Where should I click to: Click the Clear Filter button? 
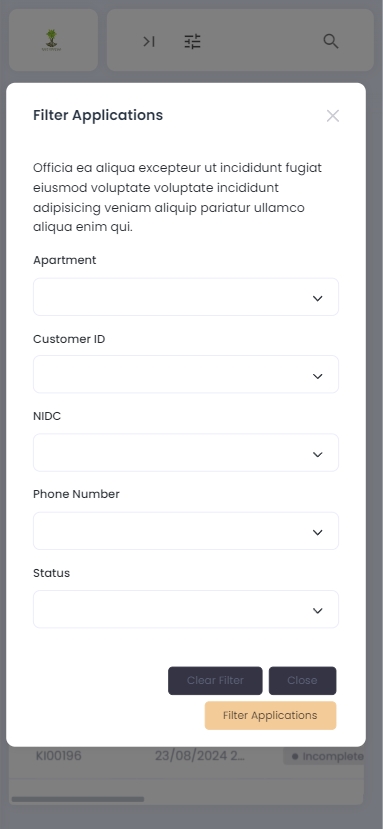tap(215, 680)
